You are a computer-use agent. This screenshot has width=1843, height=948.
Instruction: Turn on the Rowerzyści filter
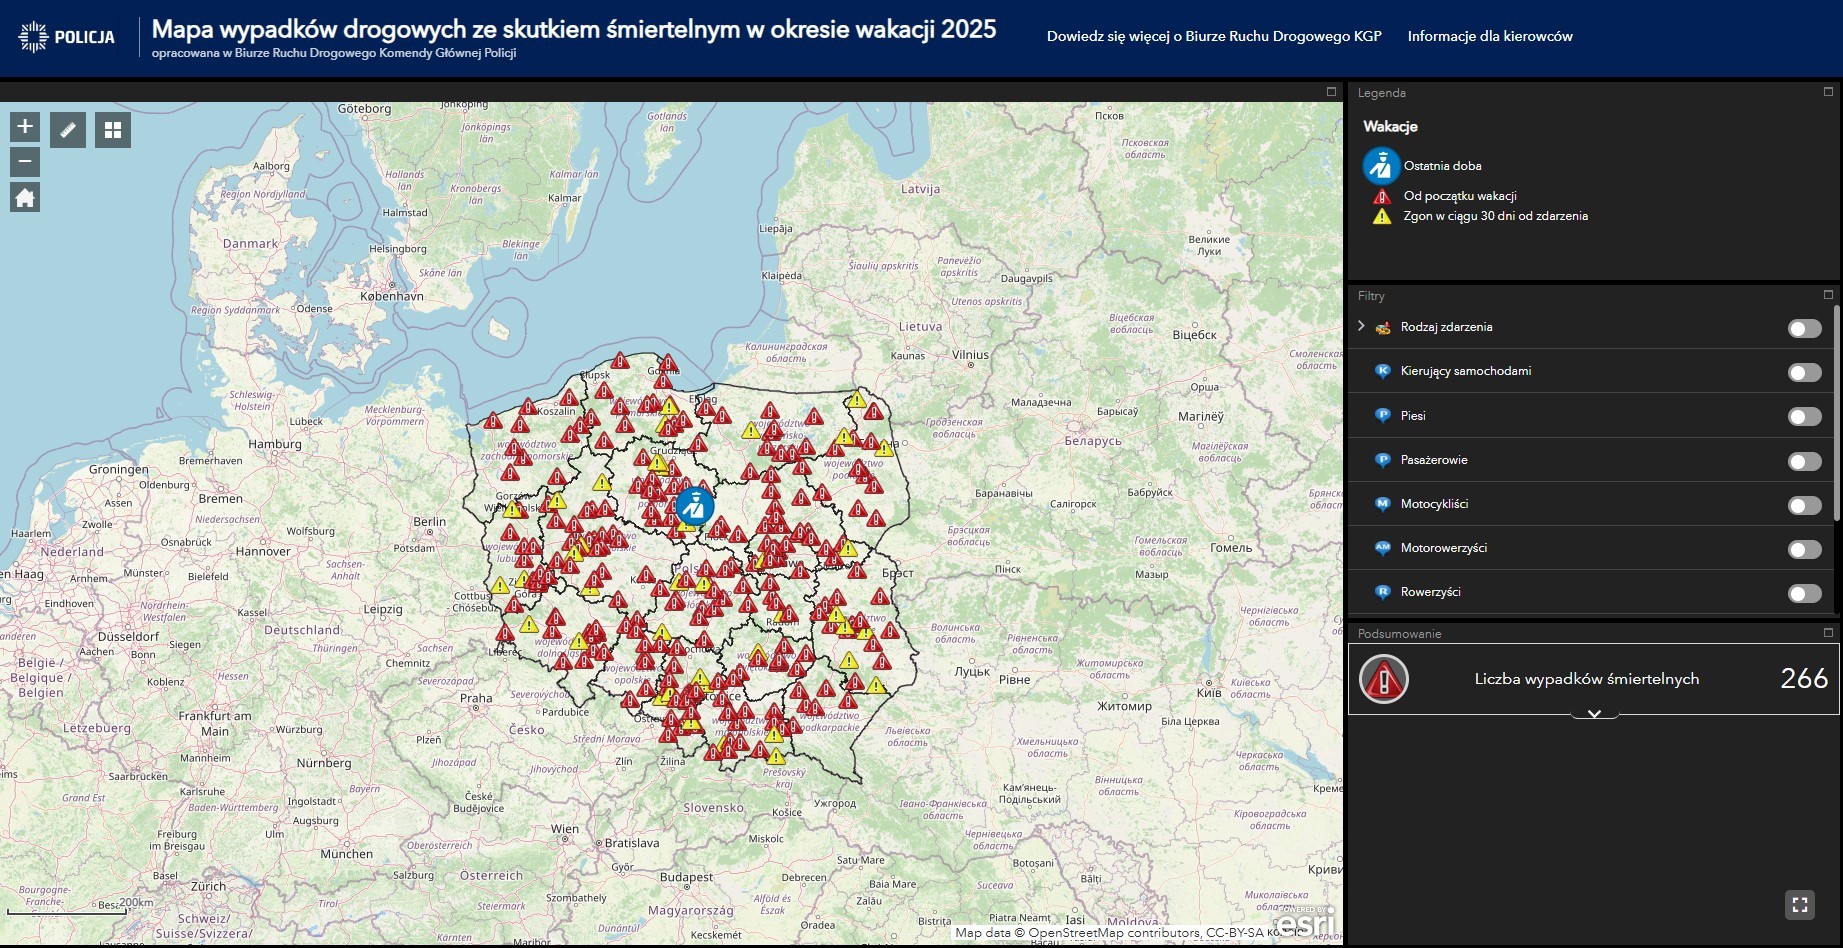(1804, 593)
